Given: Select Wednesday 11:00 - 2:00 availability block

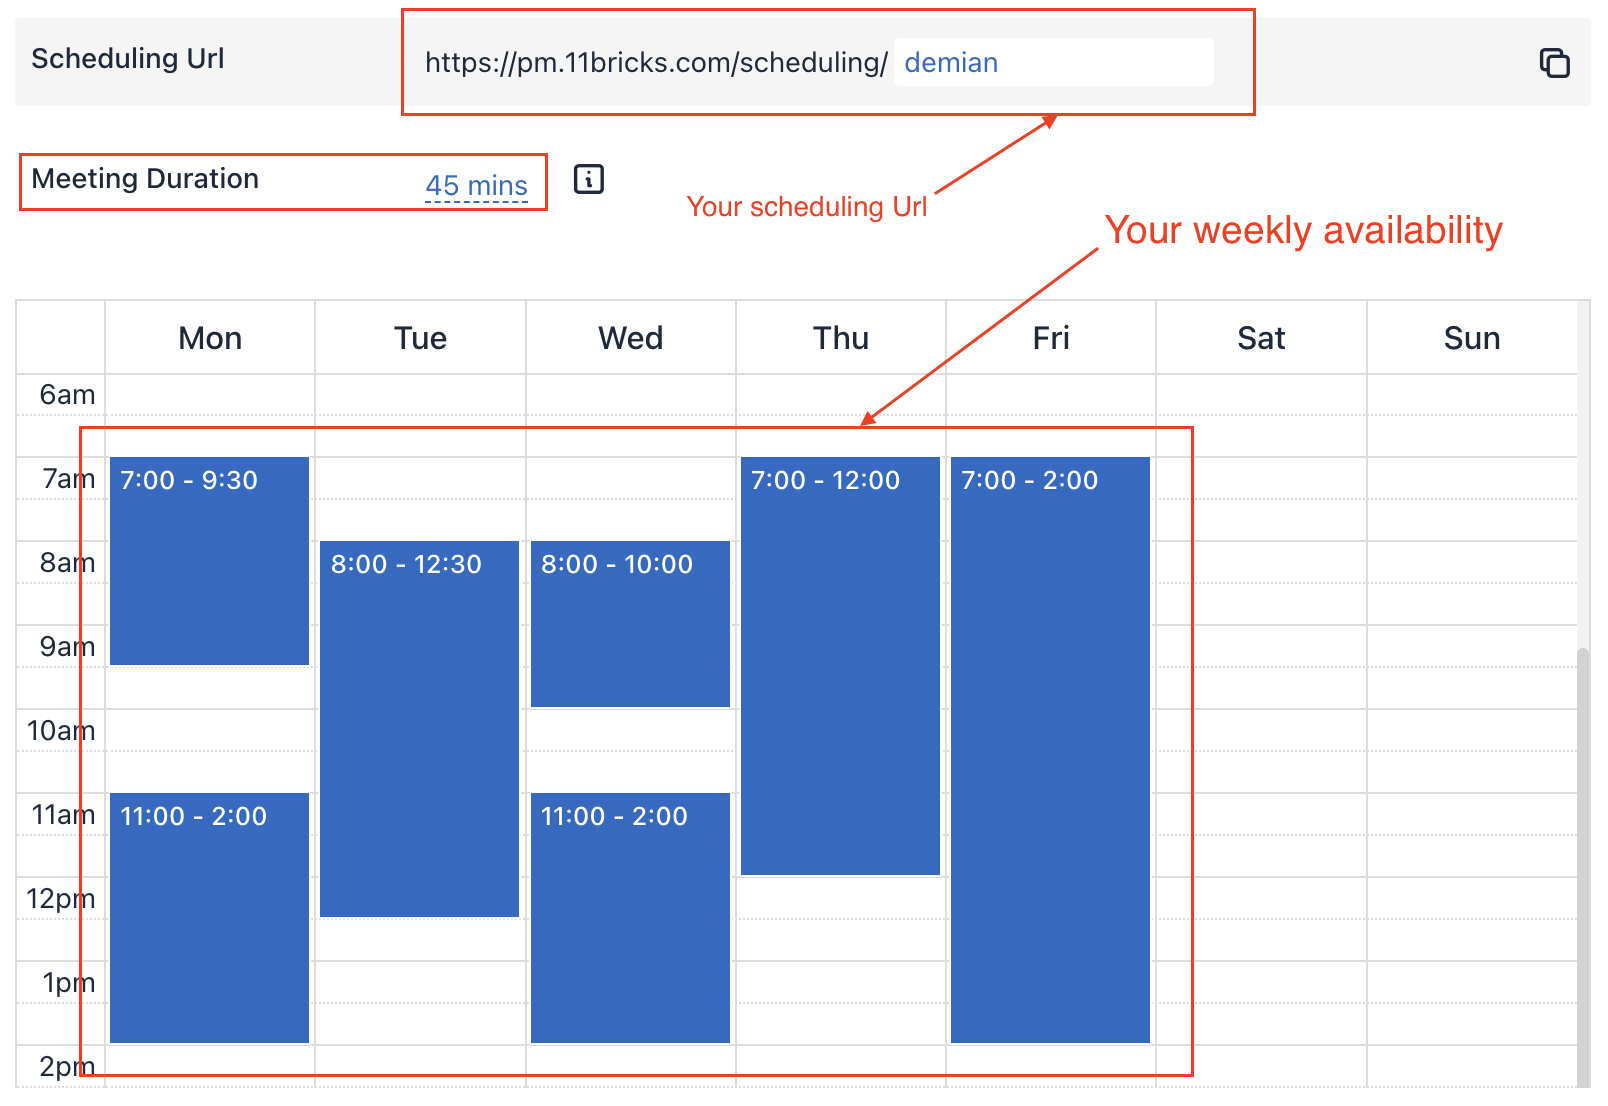Looking at the screenshot, I should click(630, 917).
